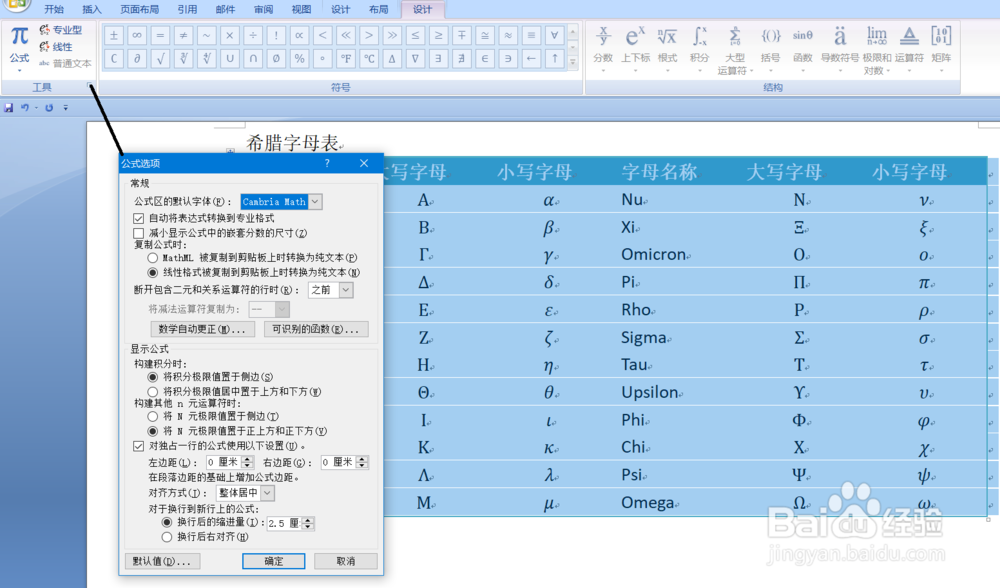Insert the left arrow ← symbol
This screenshot has width=1000, height=588.
(x=531, y=59)
